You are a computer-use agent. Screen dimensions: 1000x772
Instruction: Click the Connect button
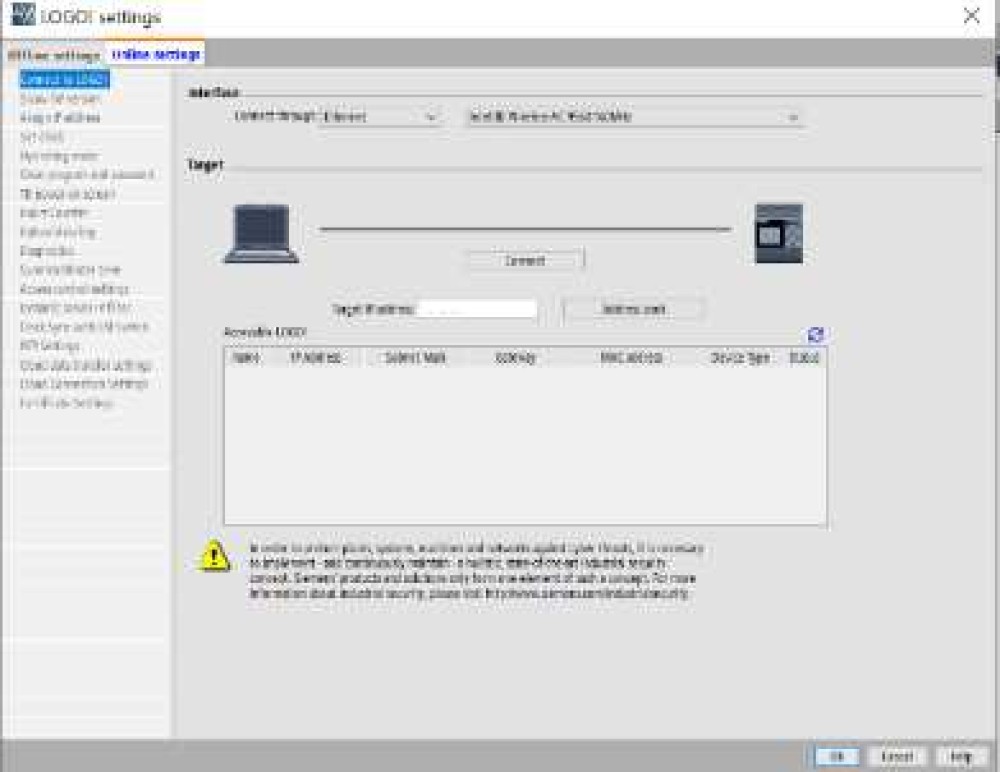526,260
